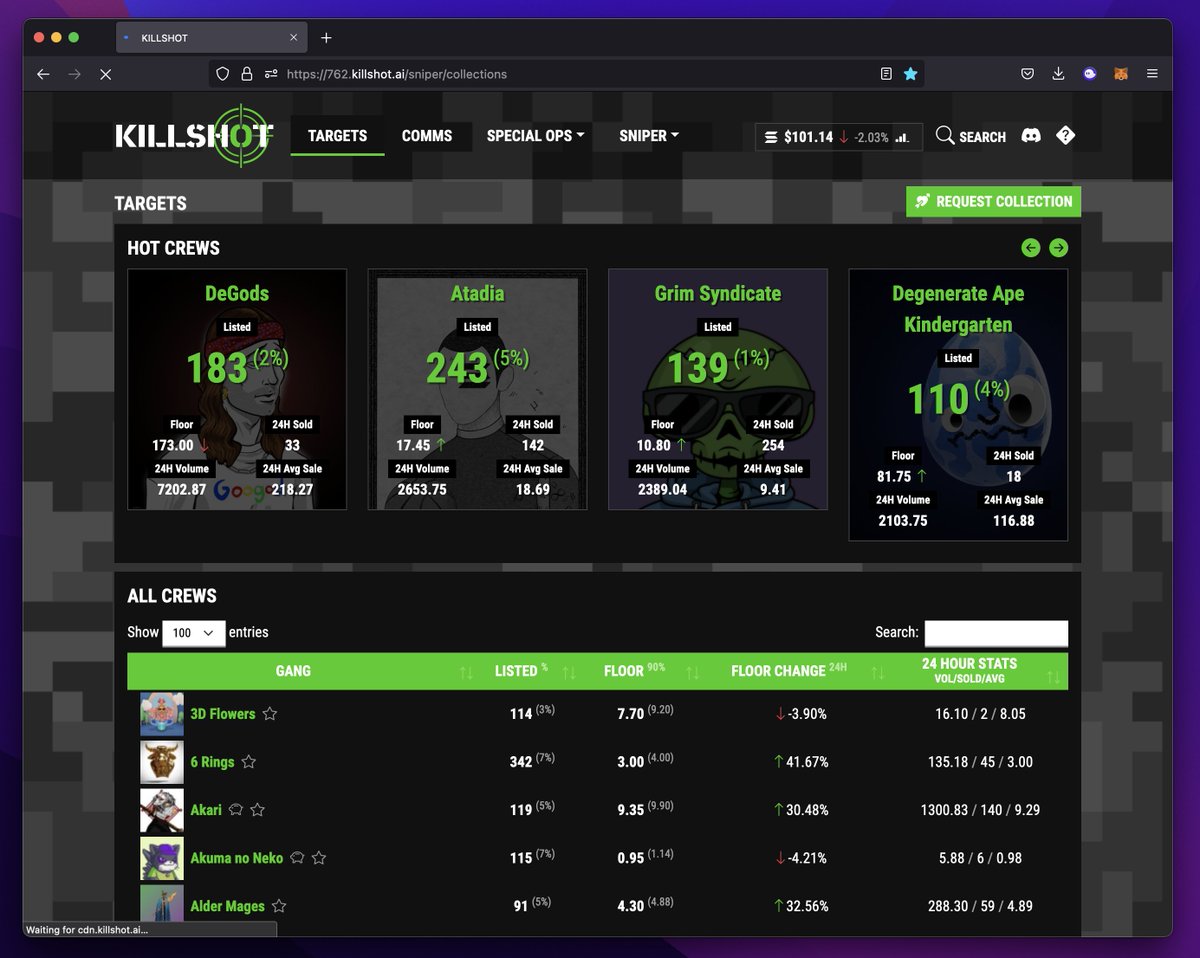Open the SPECIAL OPS dropdown
Viewport: 1200px width, 958px height.
click(535, 136)
